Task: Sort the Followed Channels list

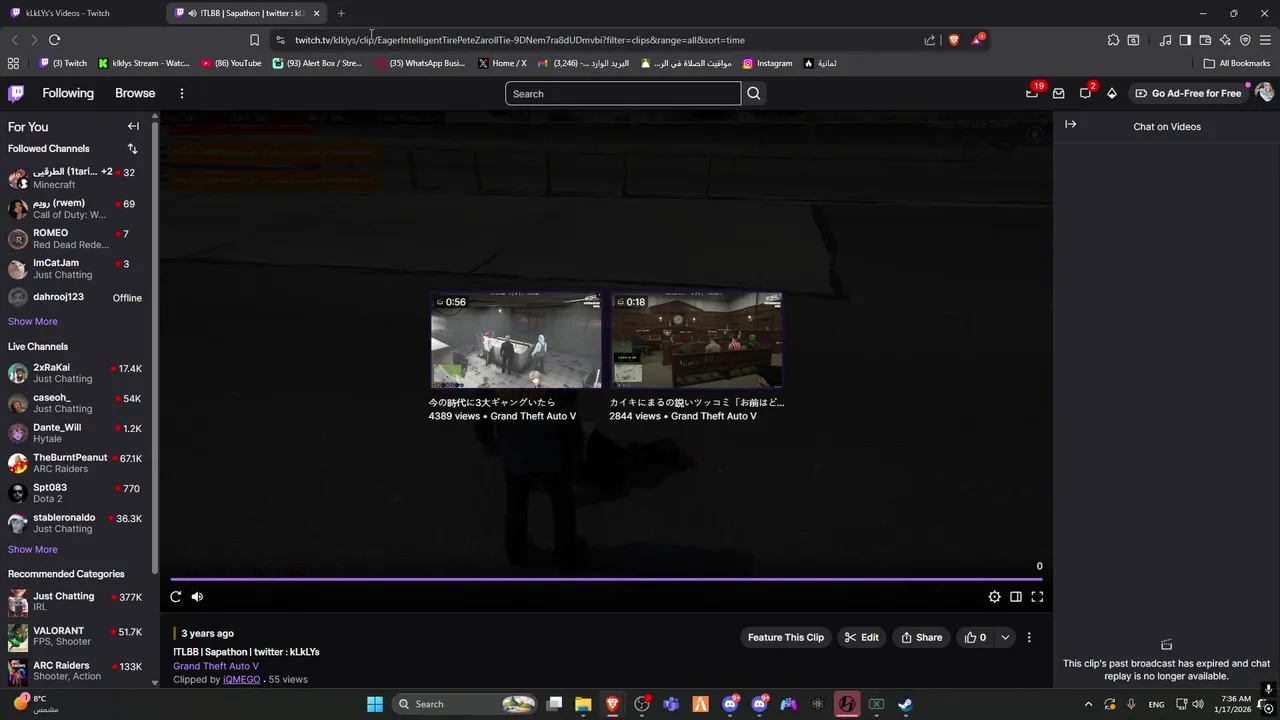Action: click(132, 148)
